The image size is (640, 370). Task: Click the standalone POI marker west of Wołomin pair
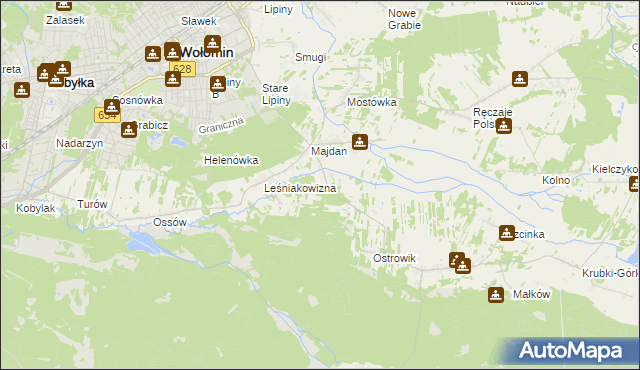(x=153, y=53)
